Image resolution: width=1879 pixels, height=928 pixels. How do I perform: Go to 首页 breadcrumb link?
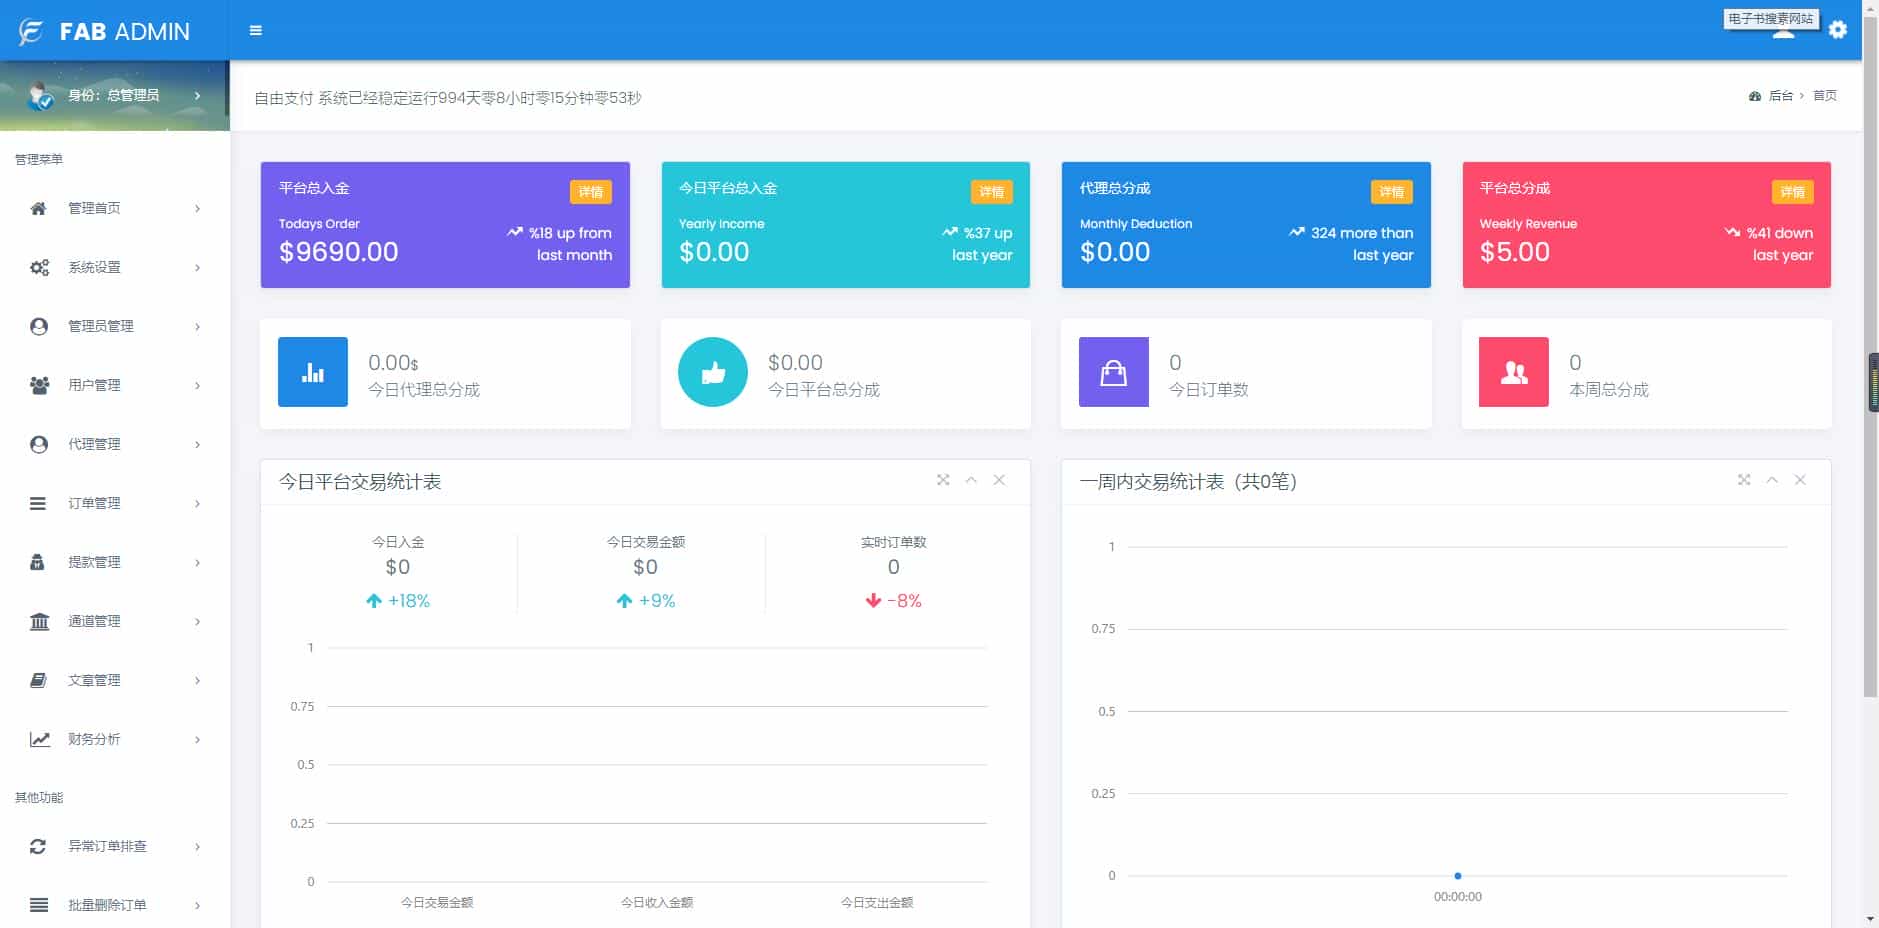1825,96
